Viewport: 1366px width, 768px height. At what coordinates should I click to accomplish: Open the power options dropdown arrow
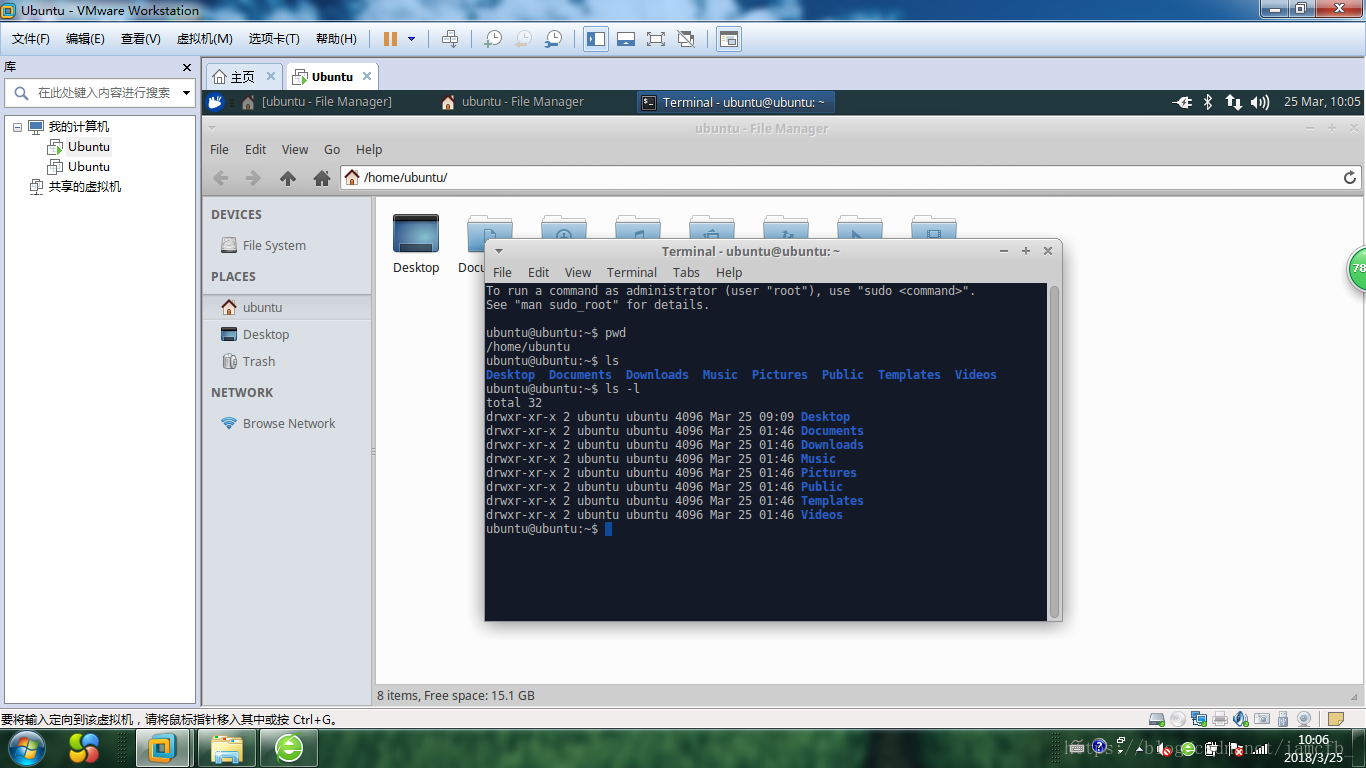pos(411,39)
